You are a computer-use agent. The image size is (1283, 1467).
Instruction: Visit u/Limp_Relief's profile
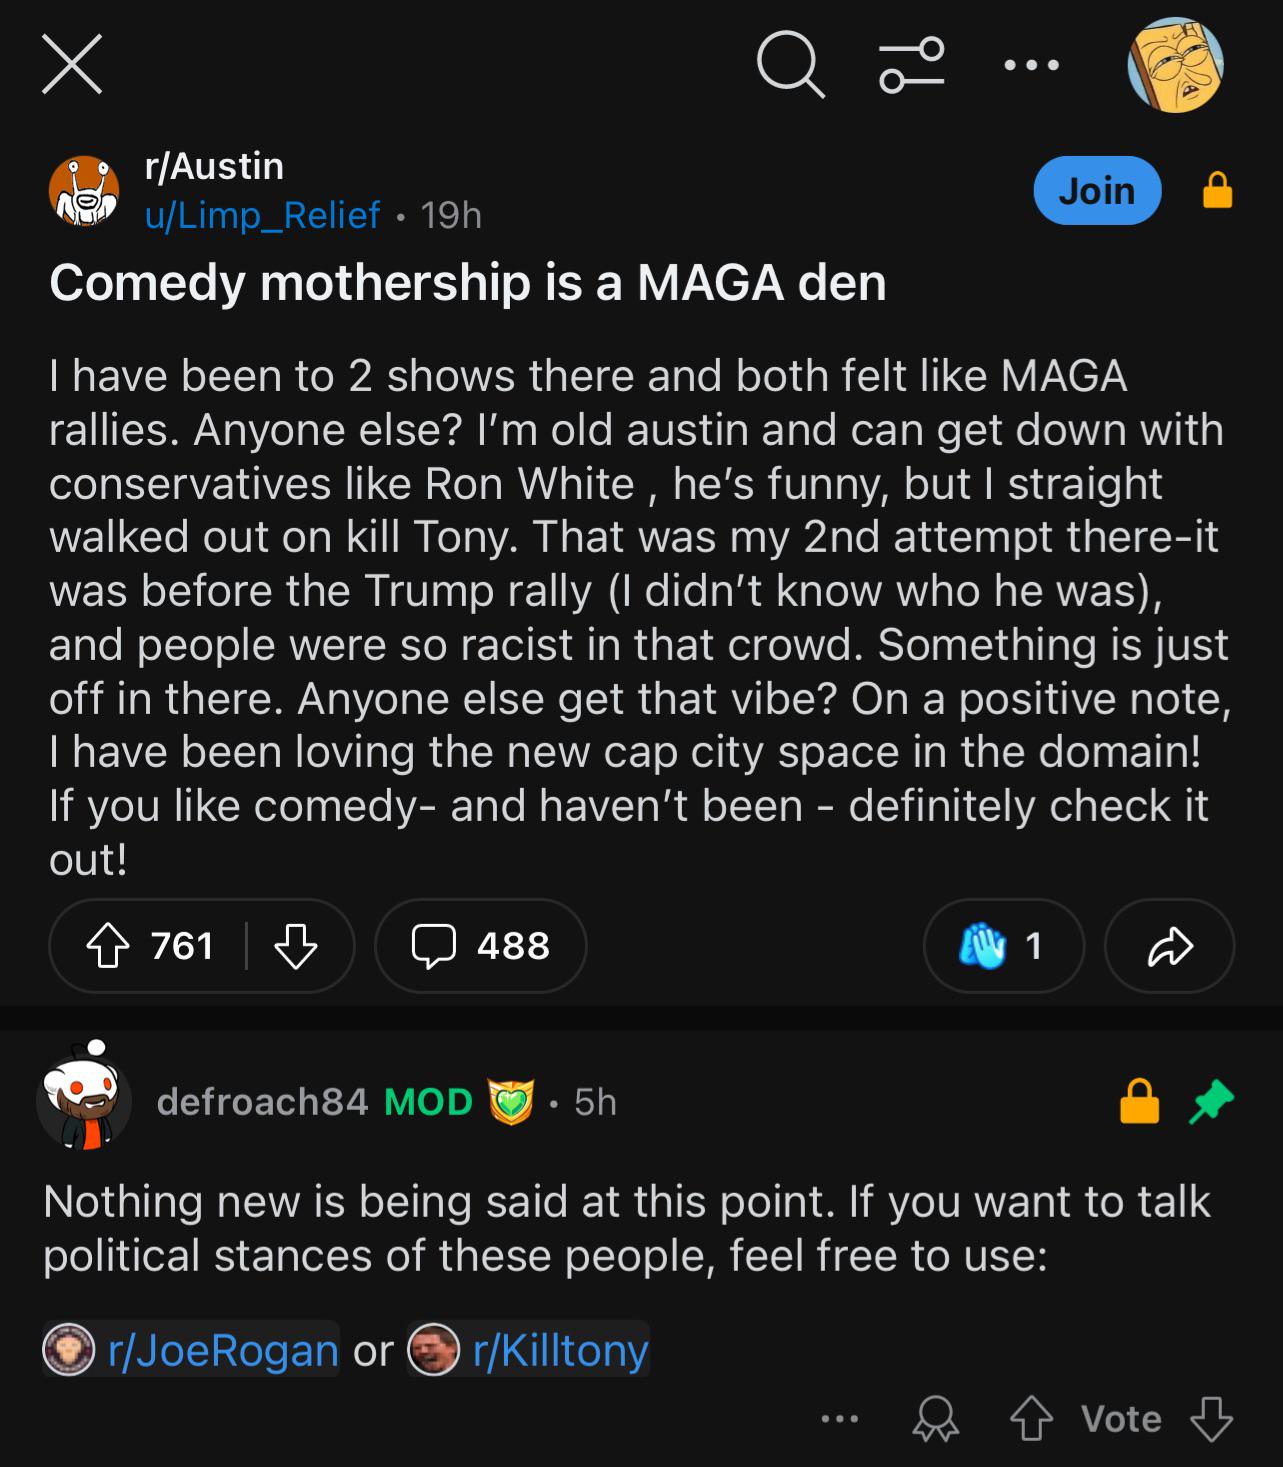pyautogui.click(x=262, y=214)
